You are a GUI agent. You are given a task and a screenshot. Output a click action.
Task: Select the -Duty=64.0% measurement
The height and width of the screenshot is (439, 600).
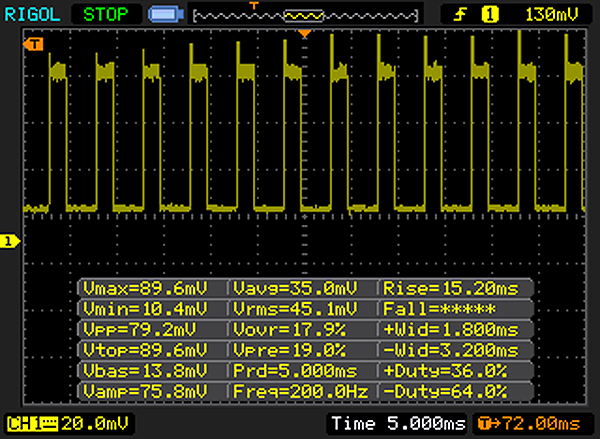(x=445, y=391)
